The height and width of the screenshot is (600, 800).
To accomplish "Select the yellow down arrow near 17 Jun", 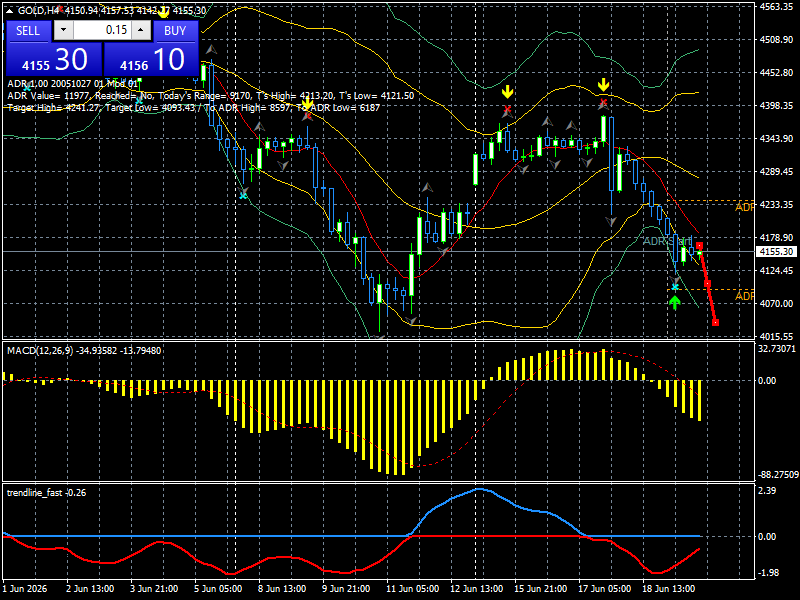I will [604, 85].
